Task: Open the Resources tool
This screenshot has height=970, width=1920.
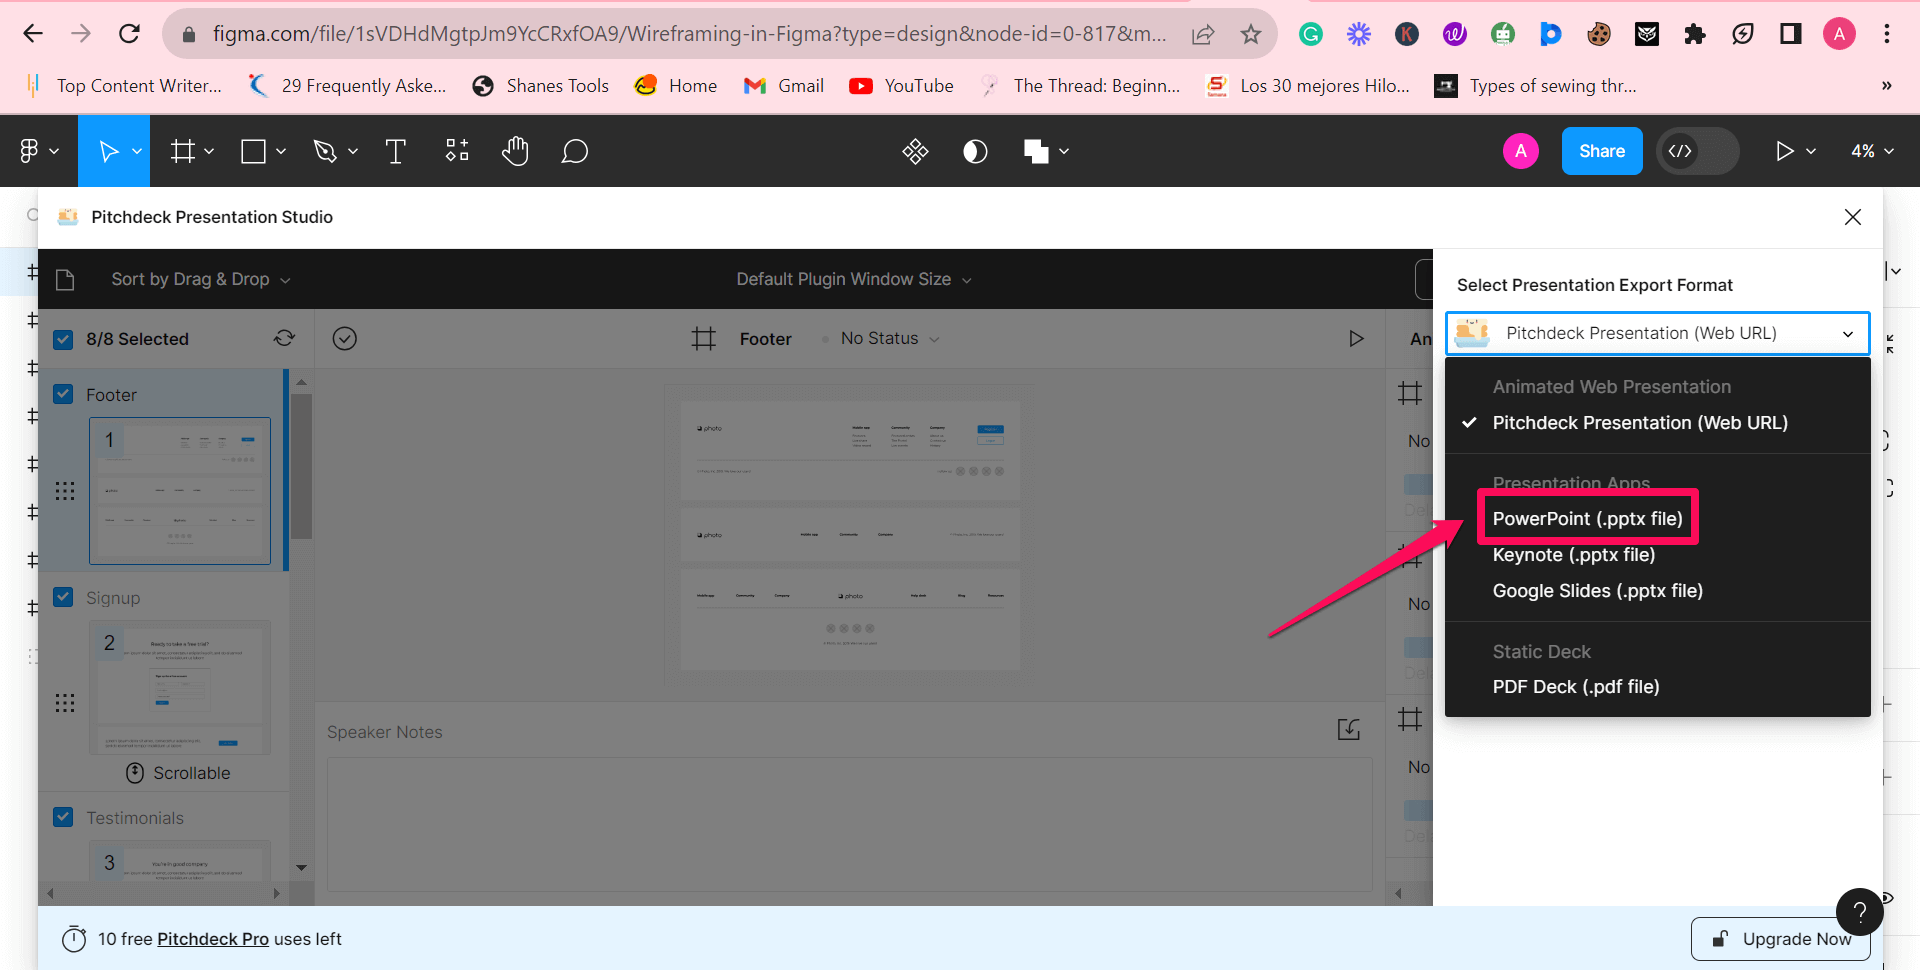Action: (x=457, y=151)
